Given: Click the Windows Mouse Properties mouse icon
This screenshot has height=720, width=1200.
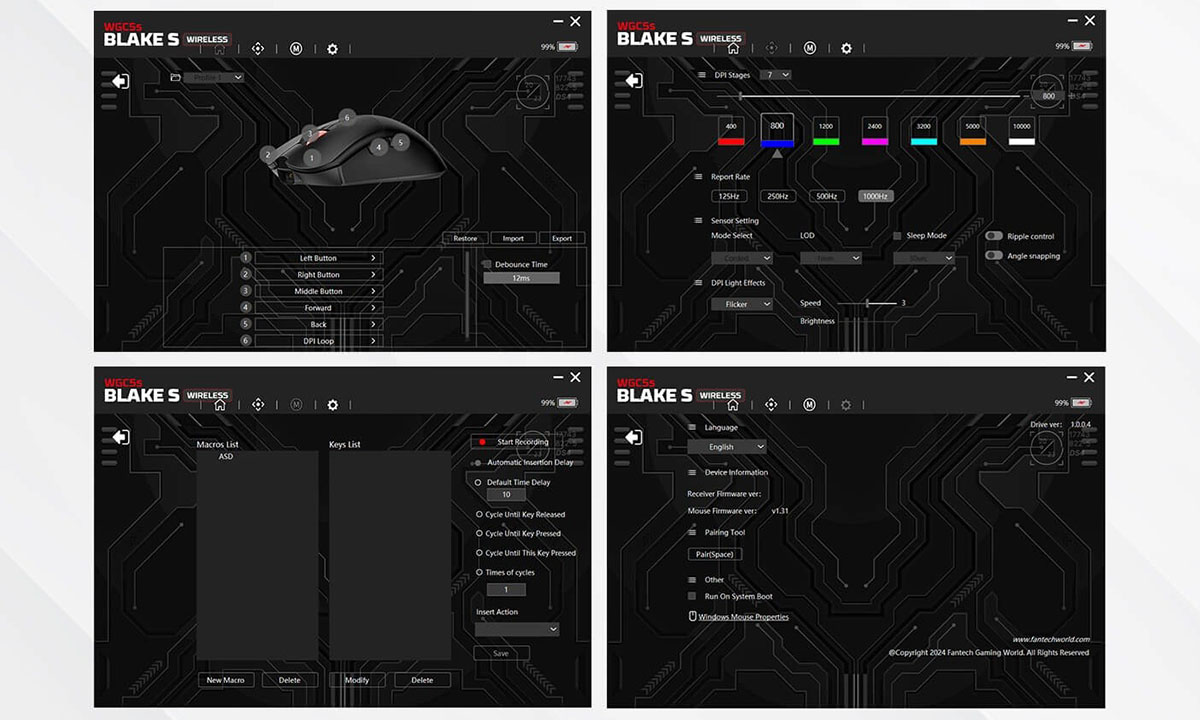Looking at the screenshot, I should [x=692, y=617].
